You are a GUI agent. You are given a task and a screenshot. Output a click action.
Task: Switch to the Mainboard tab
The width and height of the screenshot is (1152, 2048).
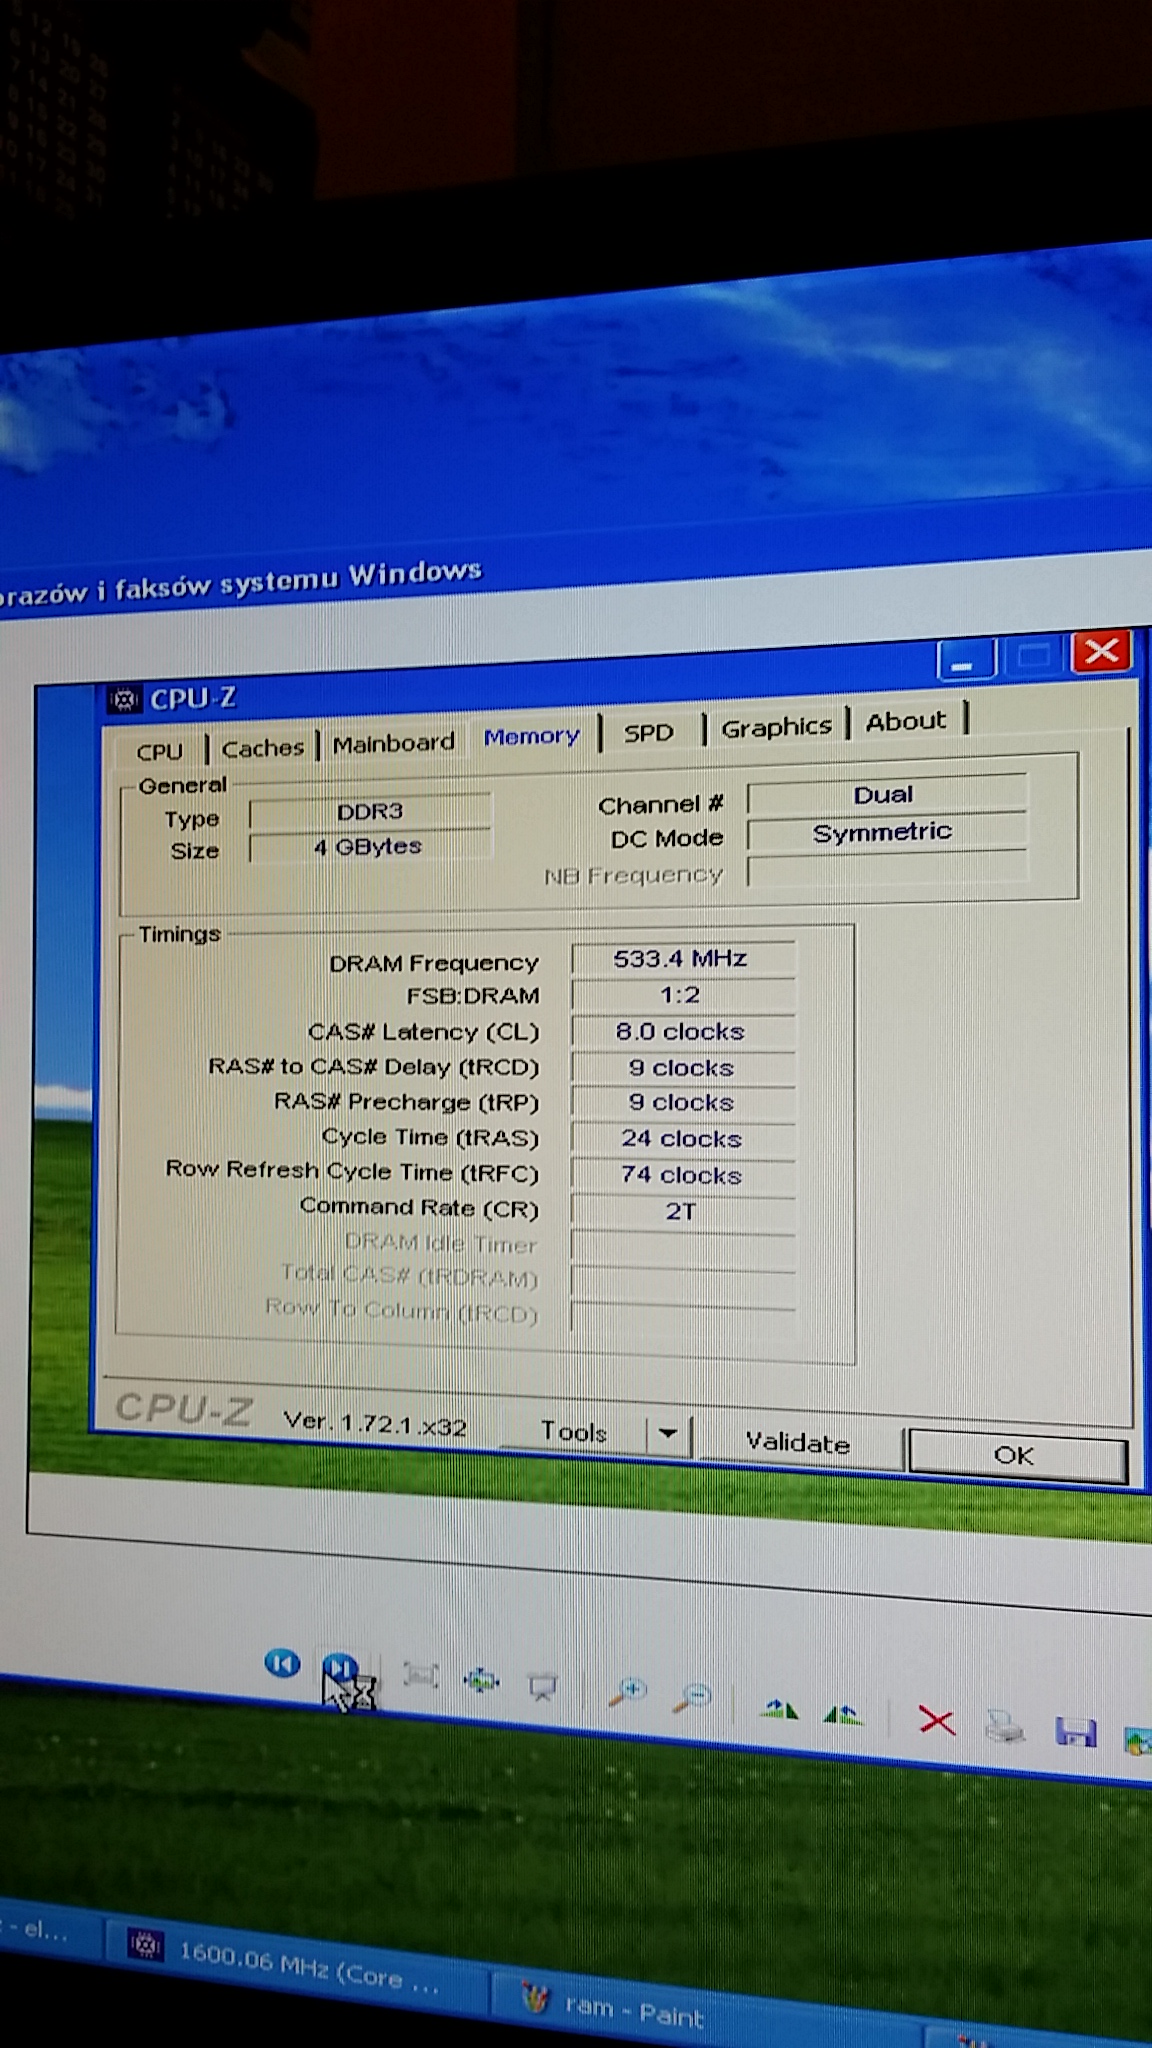click(393, 743)
